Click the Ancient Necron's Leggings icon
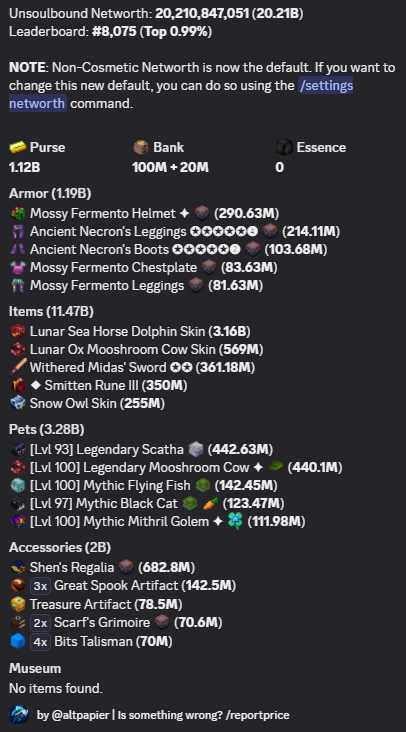The image size is (406, 732). tap(18, 232)
